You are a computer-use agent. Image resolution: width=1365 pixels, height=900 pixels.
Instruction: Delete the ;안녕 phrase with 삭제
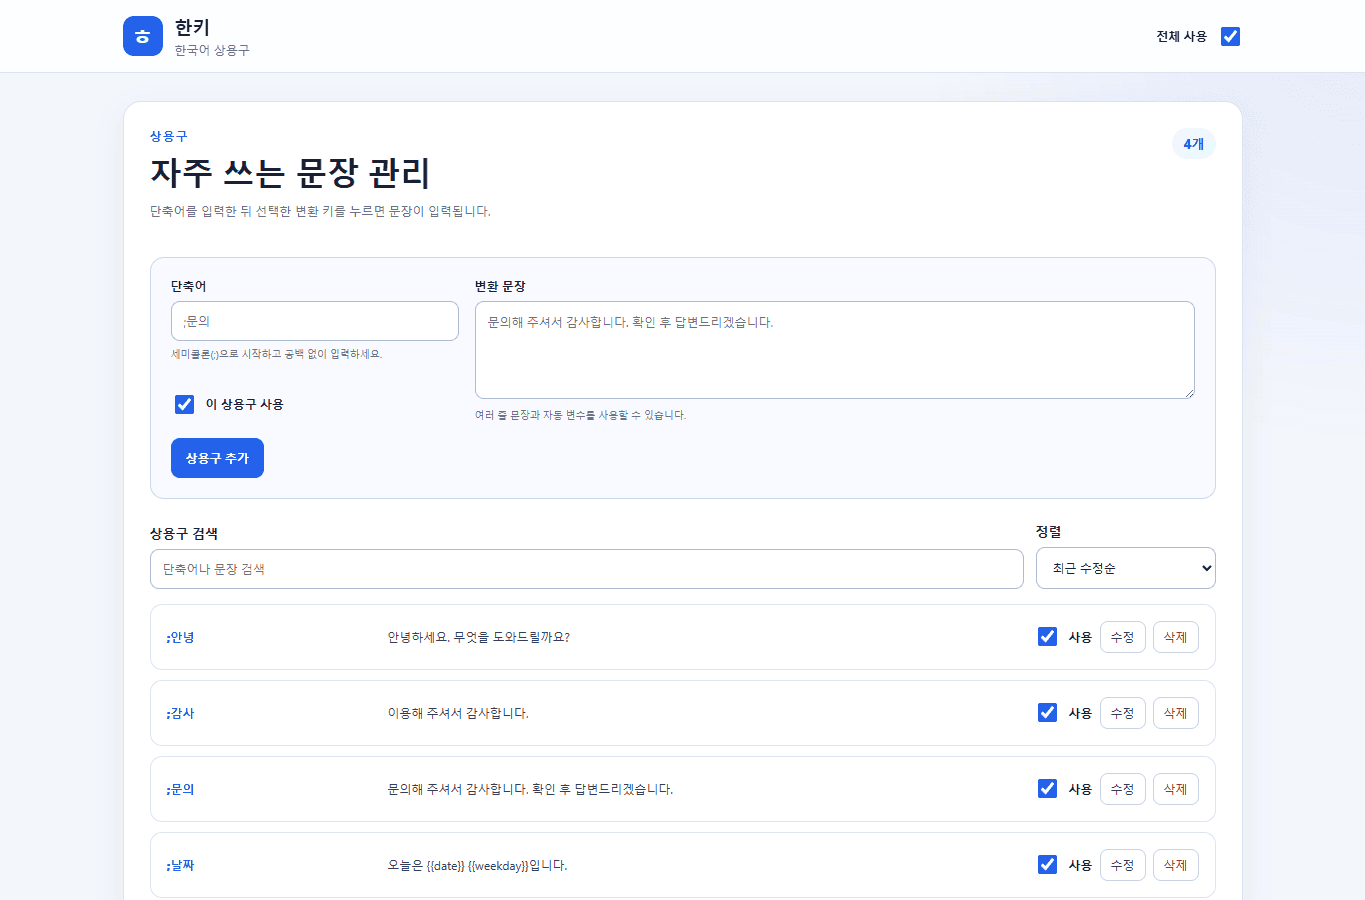click(x=1176, y=637)
